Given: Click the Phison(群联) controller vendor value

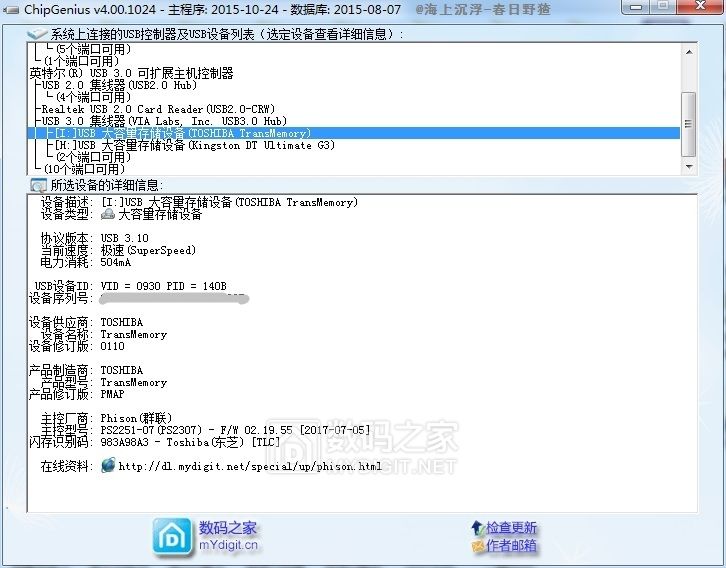Looking at the screenshot, I should pyautogui.click(x=136, y=418).
